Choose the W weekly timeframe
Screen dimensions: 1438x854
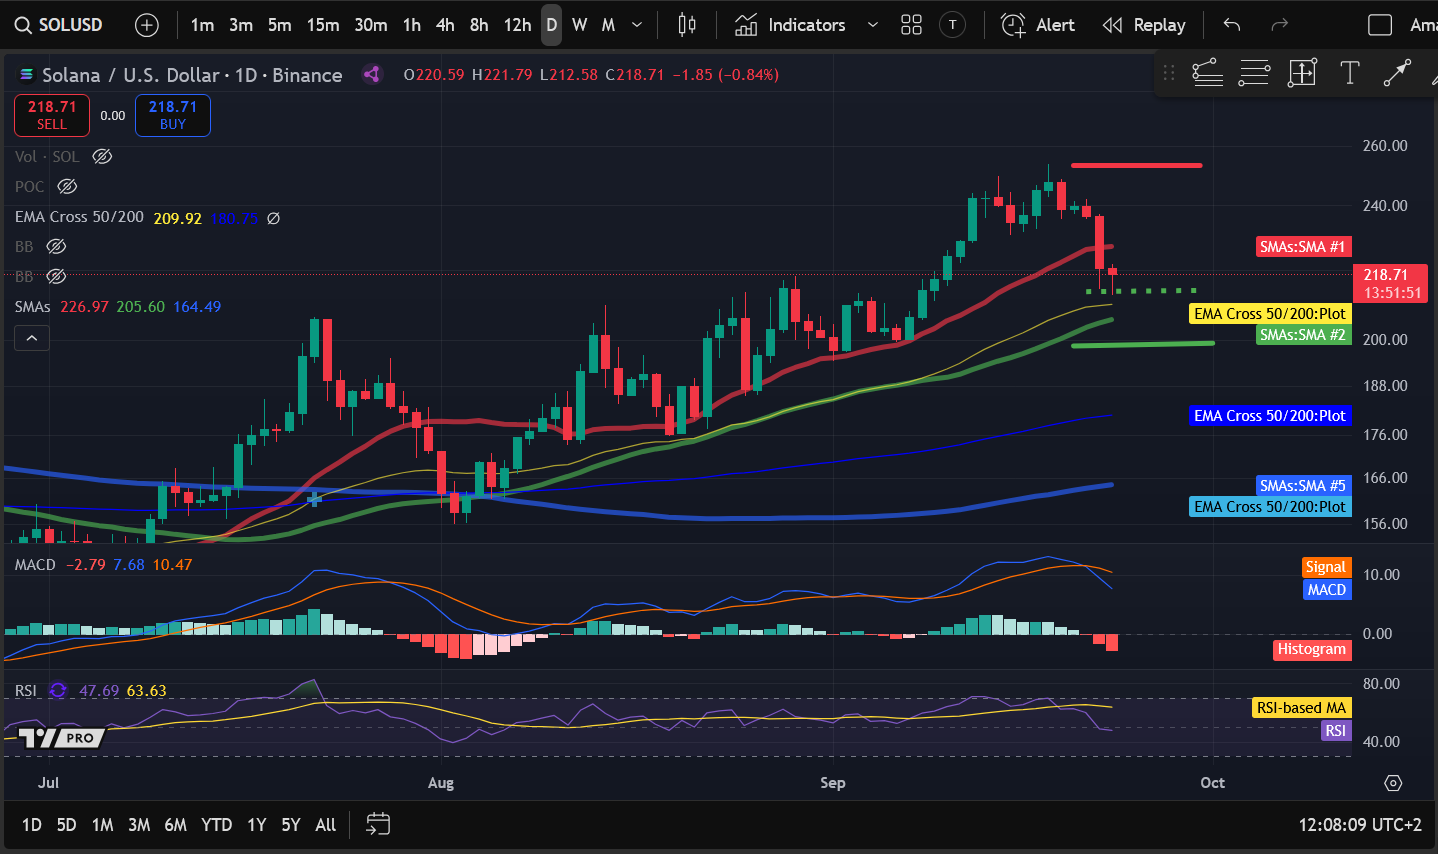(579, 25)
